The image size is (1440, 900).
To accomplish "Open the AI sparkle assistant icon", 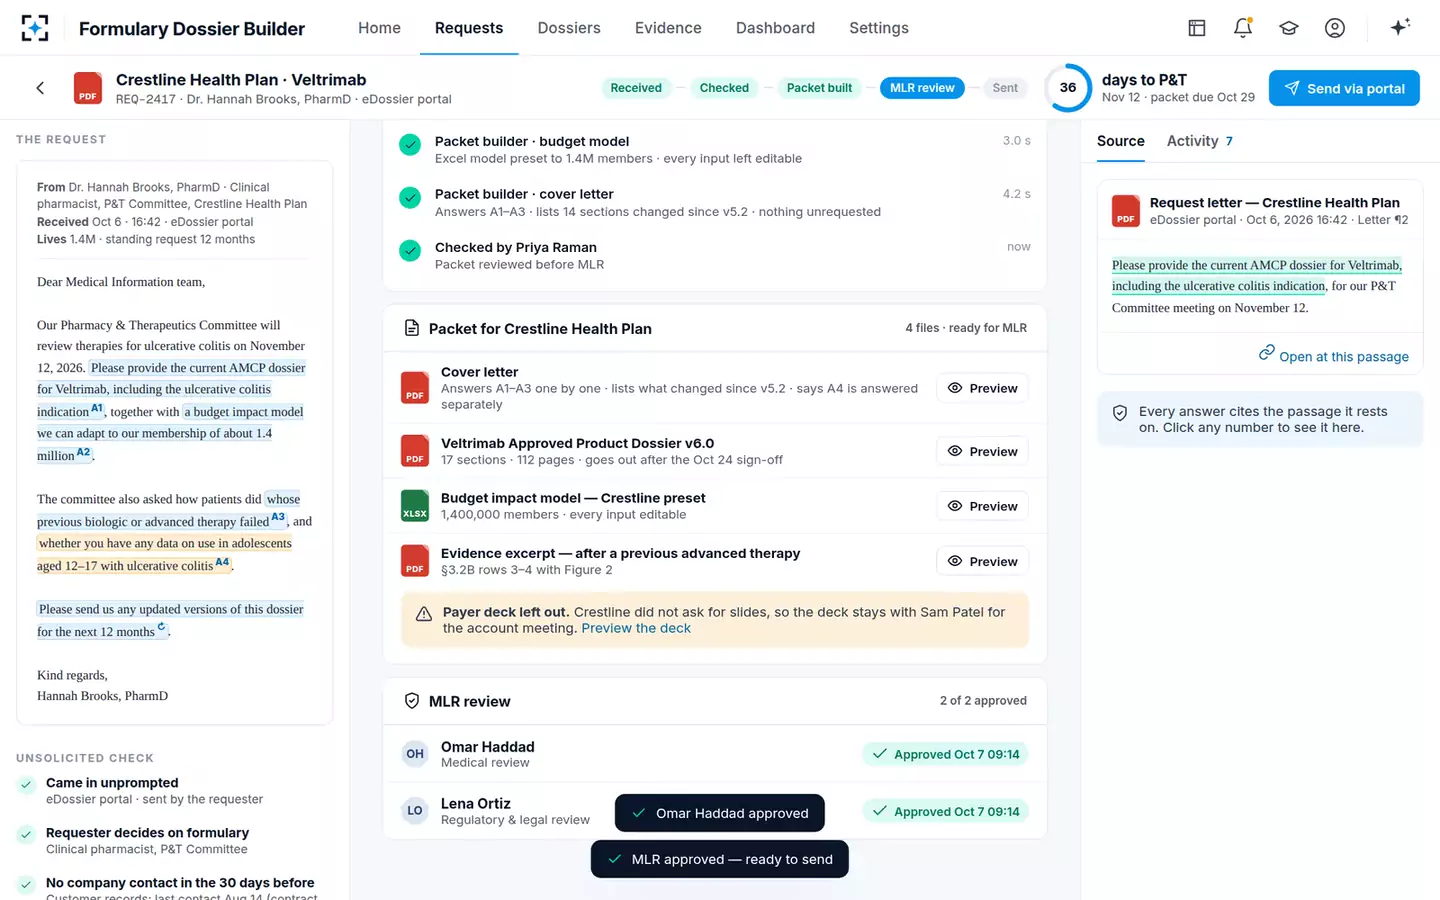I will (x=1400, y=27).
